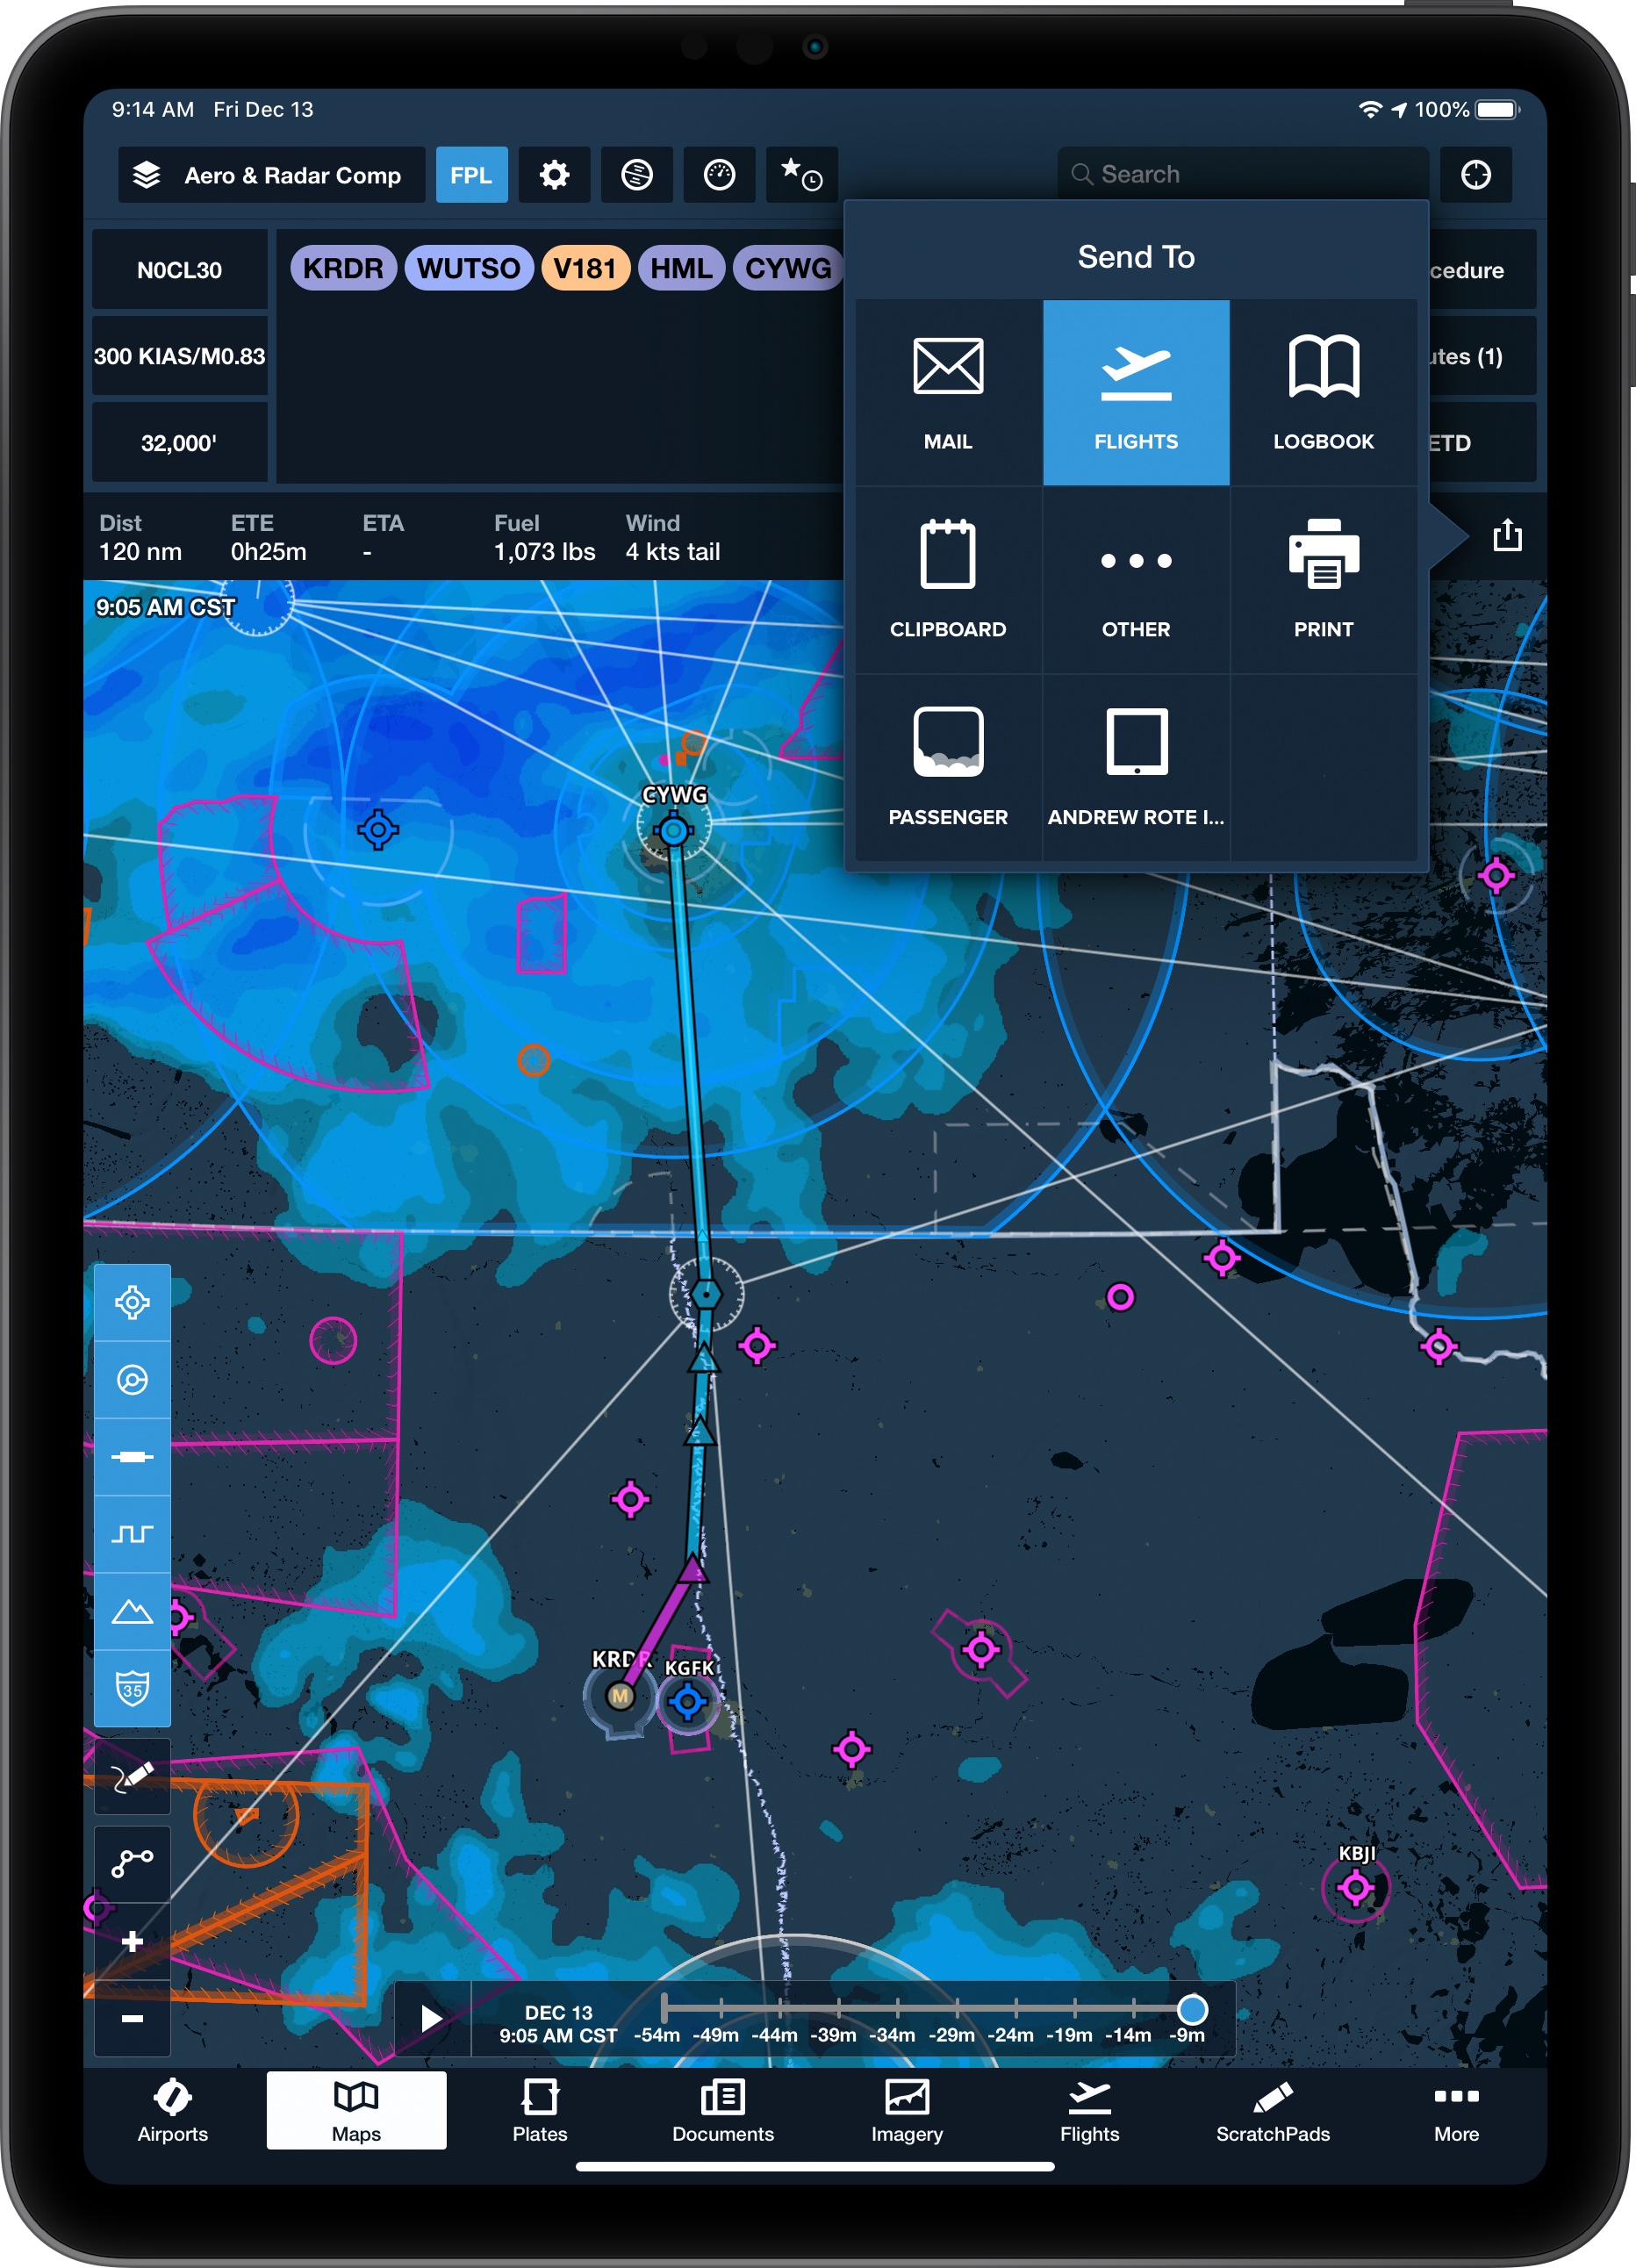The width and height of the screenshot is (1636, 2268).
Task: Expand the 300 KIAS/M0.83 speed selector
Action: (x=179, y=356)
